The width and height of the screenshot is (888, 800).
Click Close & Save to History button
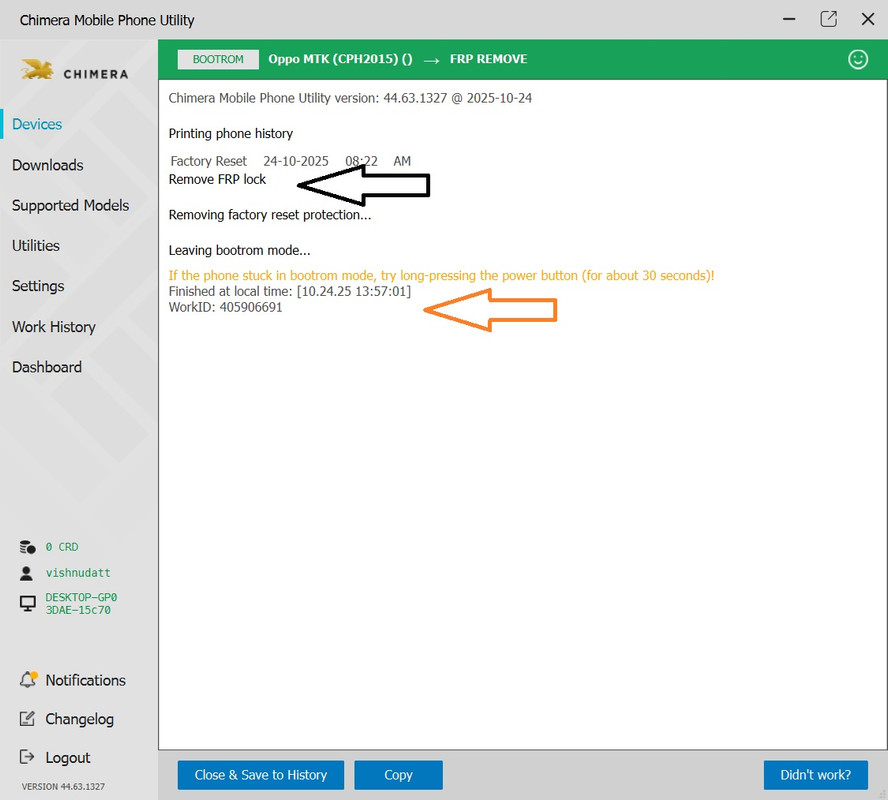coord(261,775)
